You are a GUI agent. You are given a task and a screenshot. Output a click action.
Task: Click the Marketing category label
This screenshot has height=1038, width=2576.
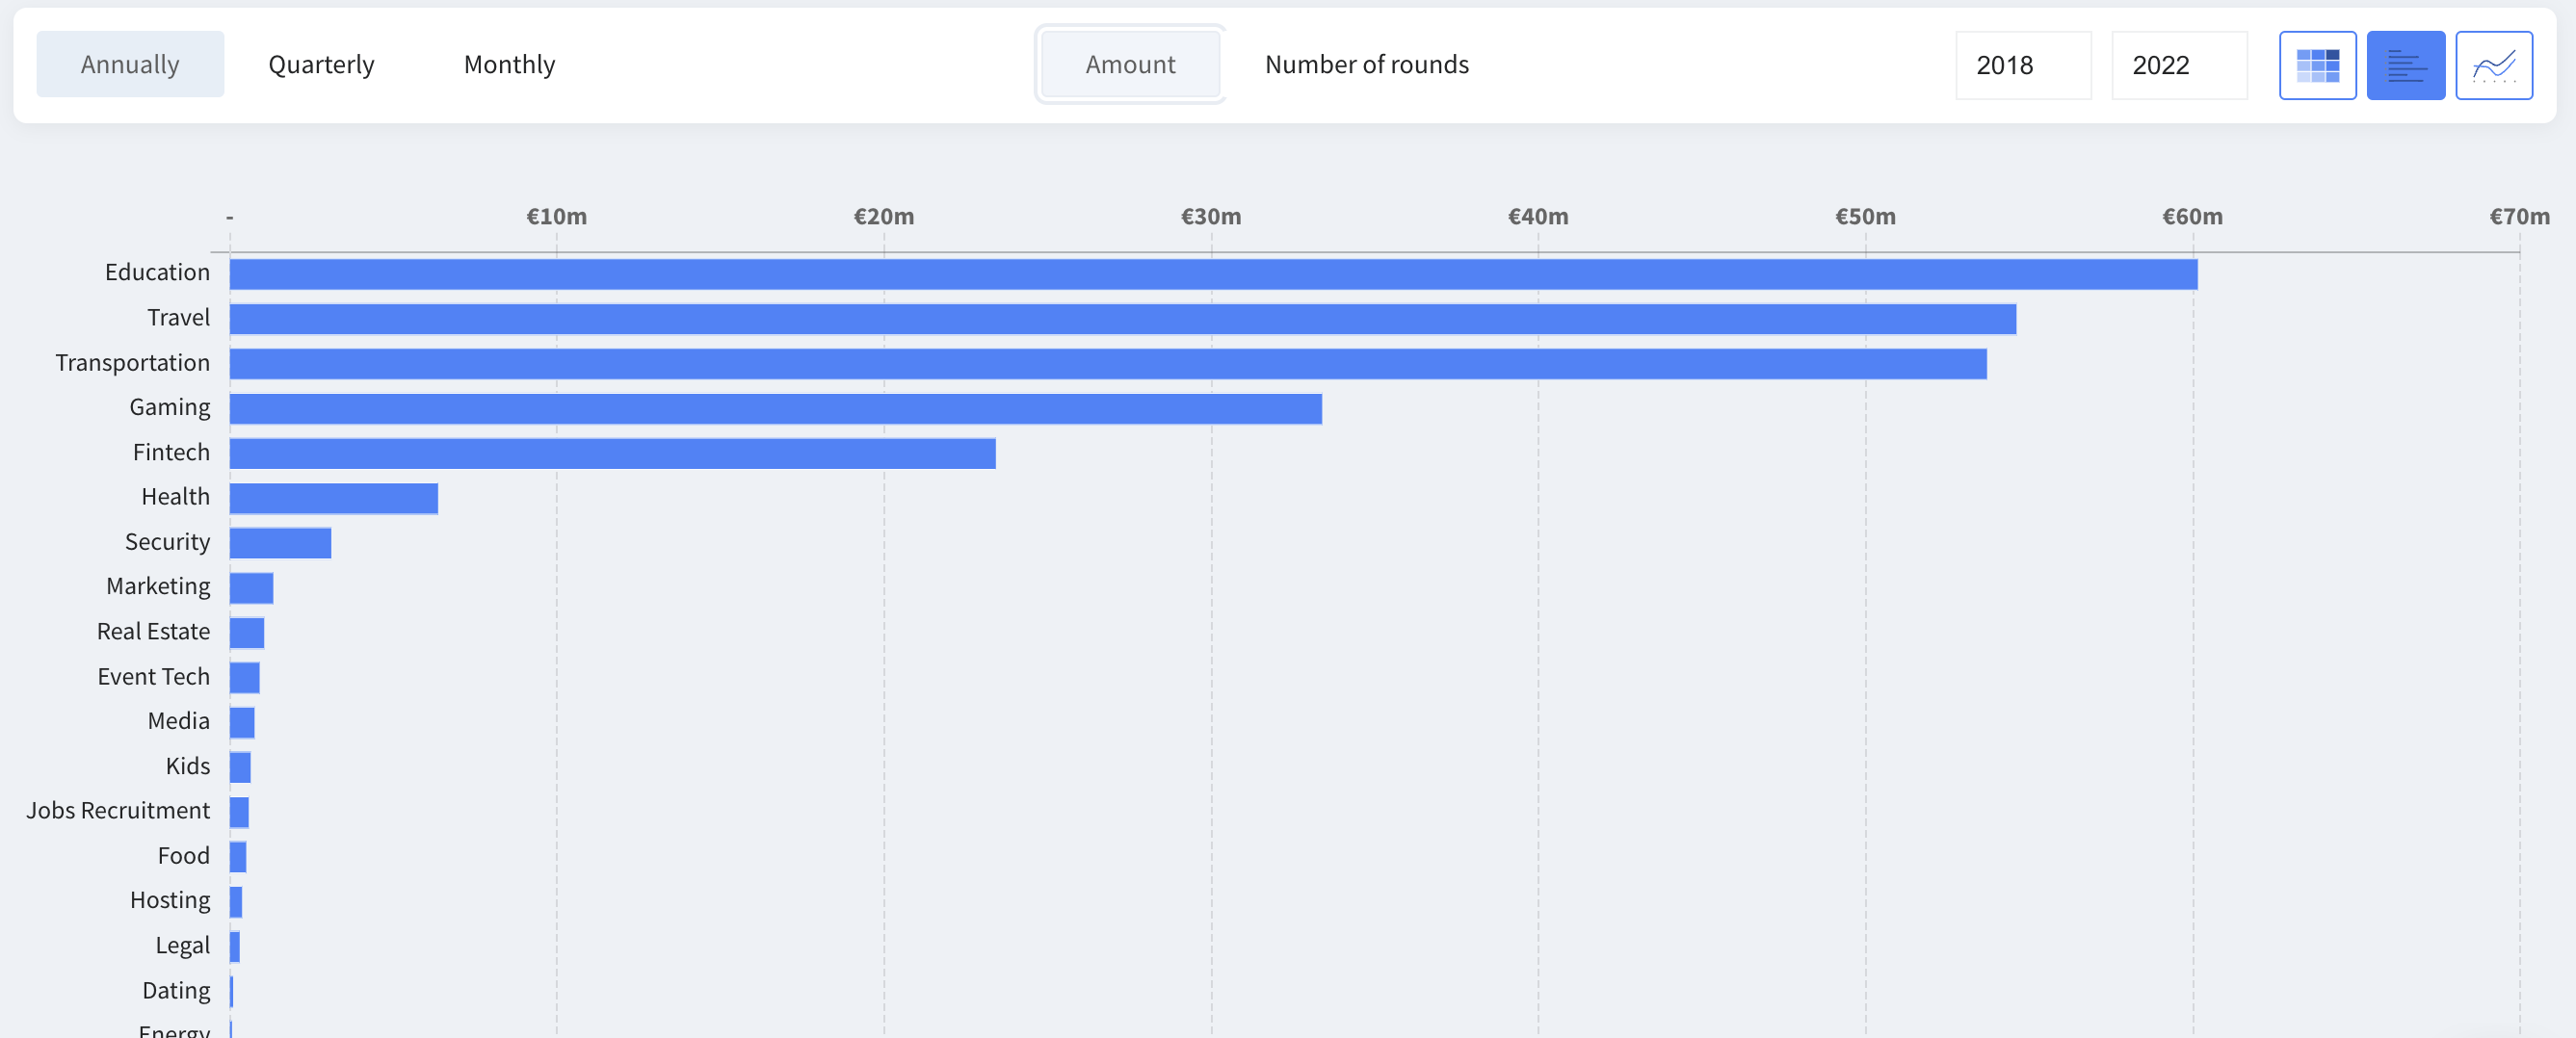tap(158, 587)
